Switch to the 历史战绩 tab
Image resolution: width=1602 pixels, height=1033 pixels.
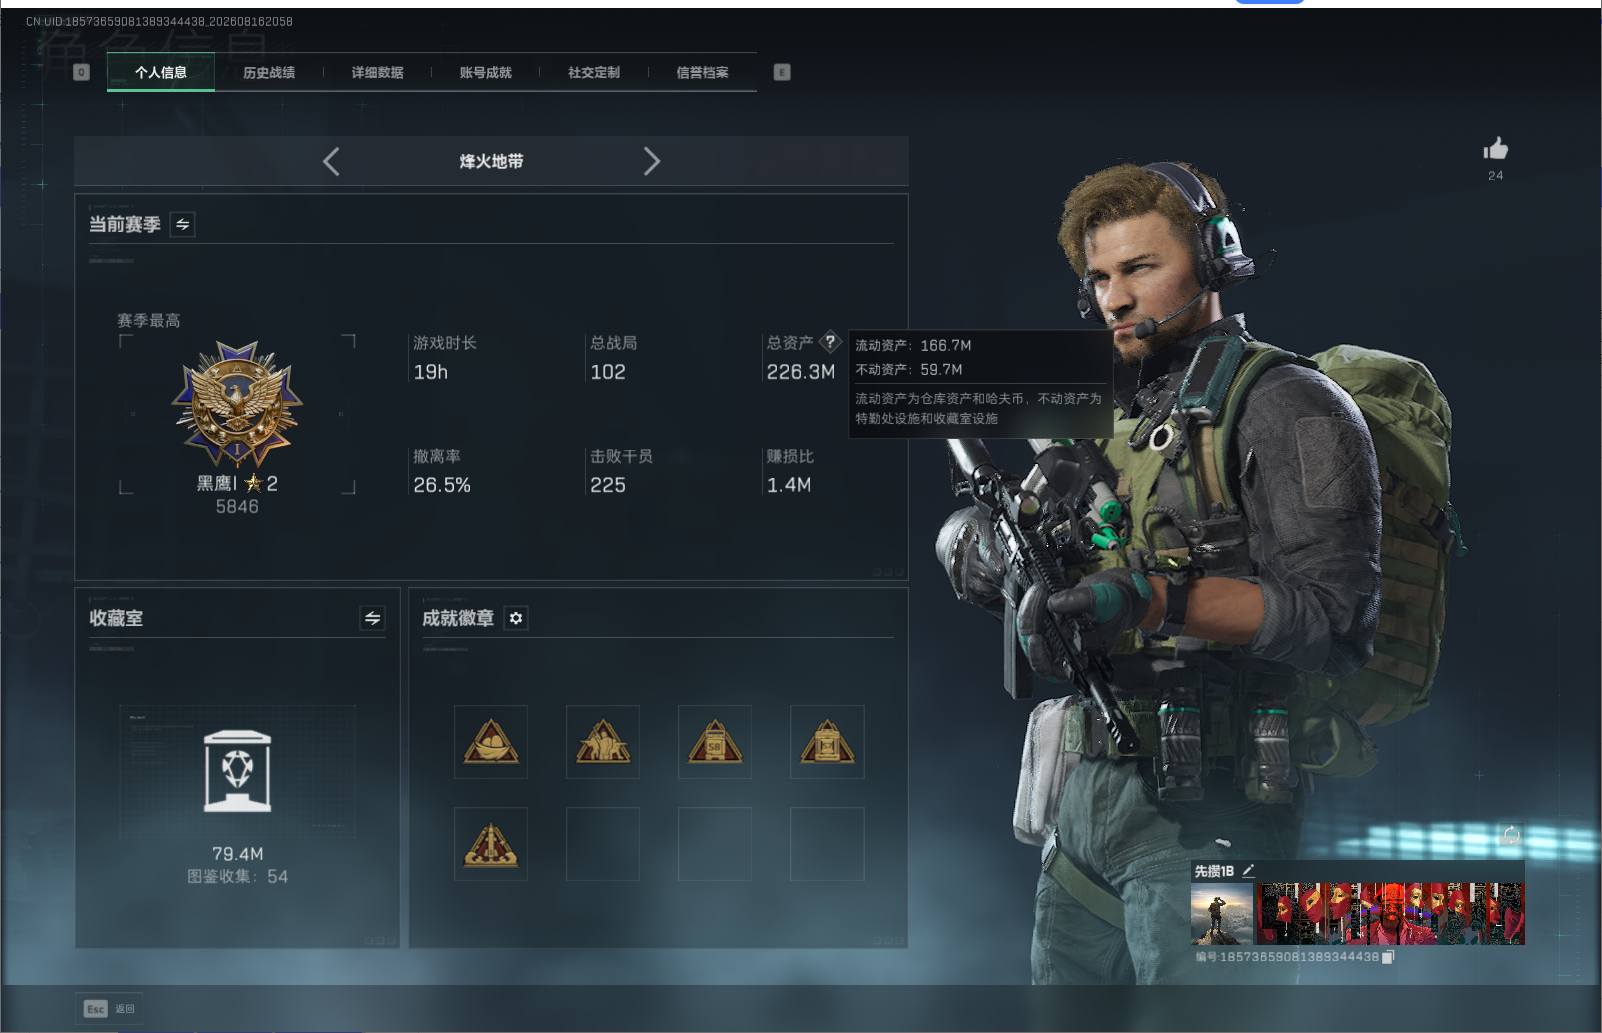click(269, 72)
